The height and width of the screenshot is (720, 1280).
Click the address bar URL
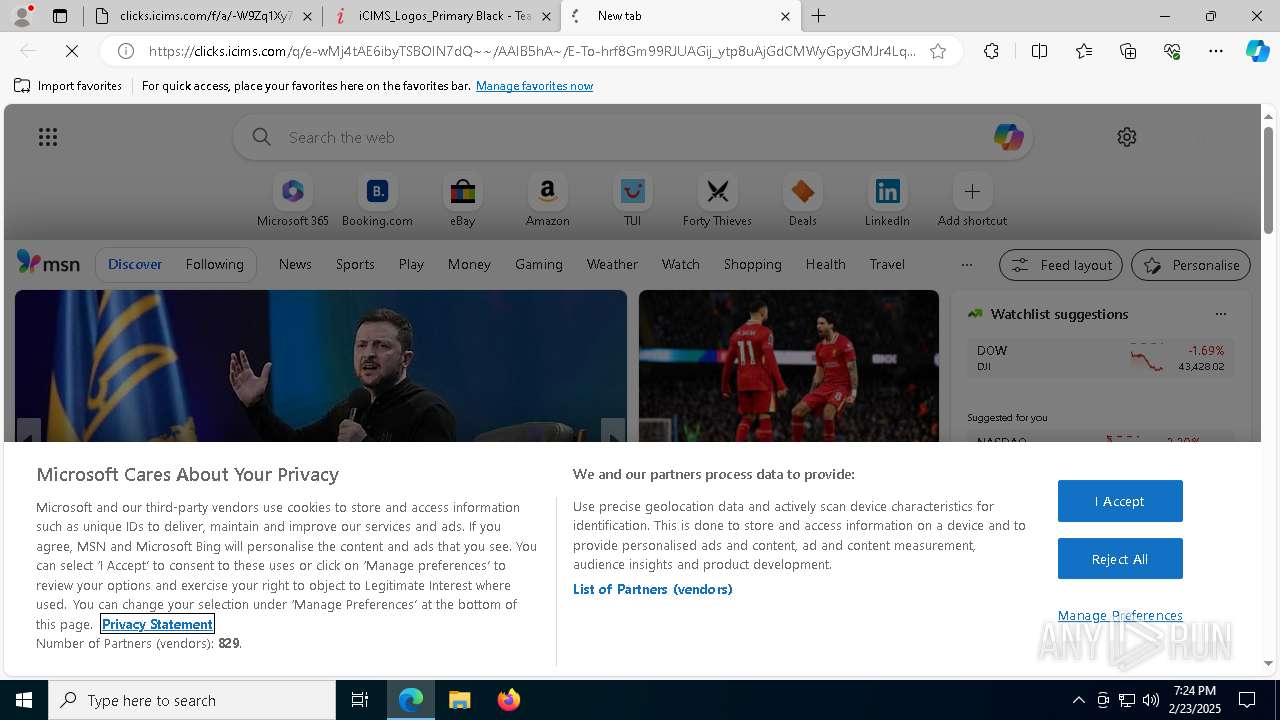[x=531, y=51]
